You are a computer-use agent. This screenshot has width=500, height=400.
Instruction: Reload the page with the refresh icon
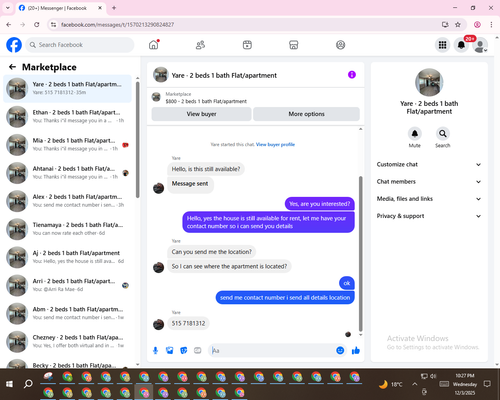click(37, 24)
